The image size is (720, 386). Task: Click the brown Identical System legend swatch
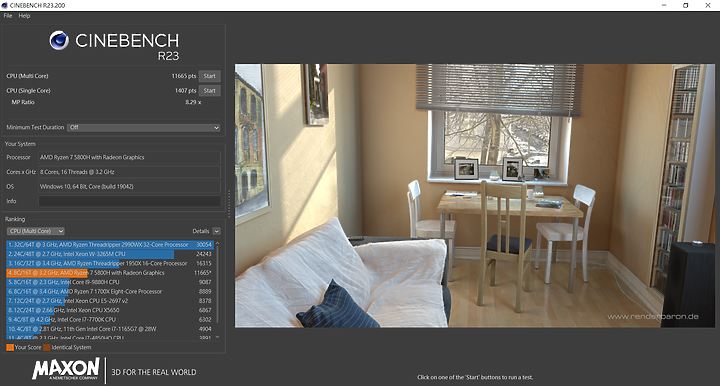coord(47,347)
